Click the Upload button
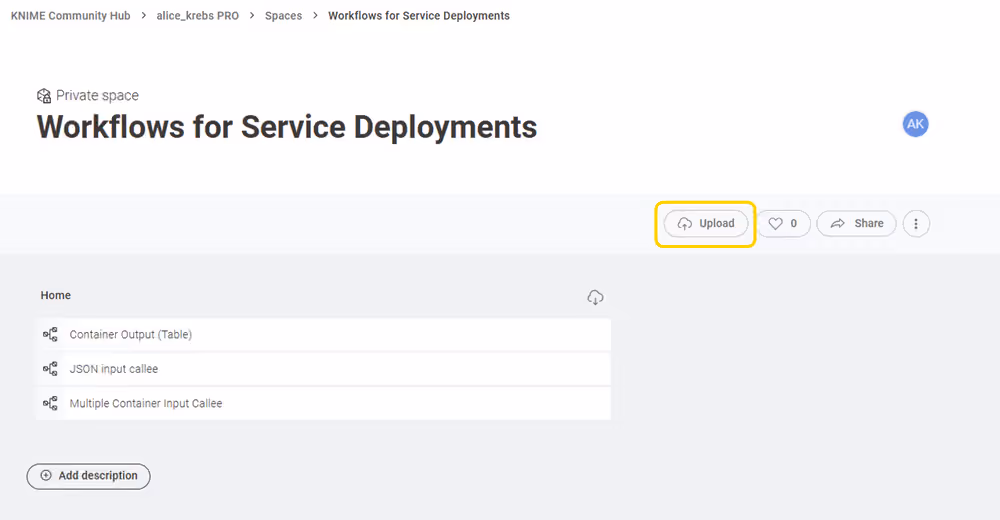 tap(705, 223)
